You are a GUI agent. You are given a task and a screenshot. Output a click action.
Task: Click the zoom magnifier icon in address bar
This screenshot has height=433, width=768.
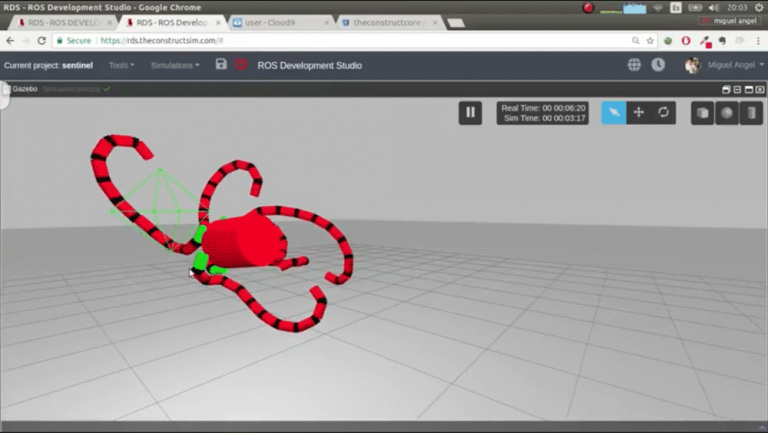[635, 41]
